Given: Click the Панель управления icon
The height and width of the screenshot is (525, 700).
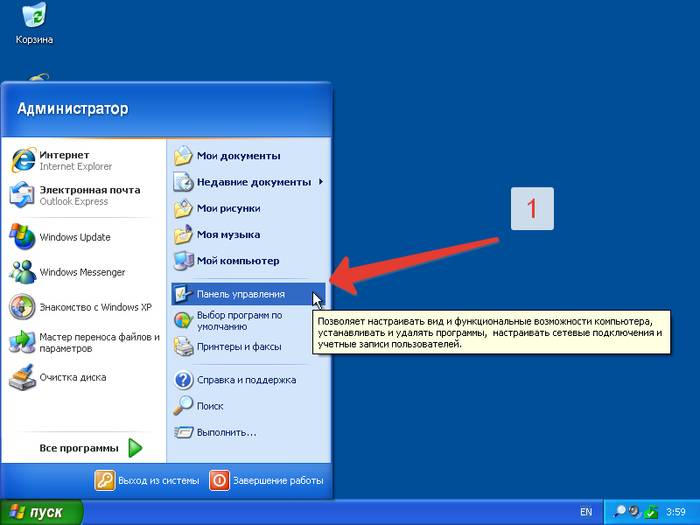Looking at the screenshot, I should [183, 294].
